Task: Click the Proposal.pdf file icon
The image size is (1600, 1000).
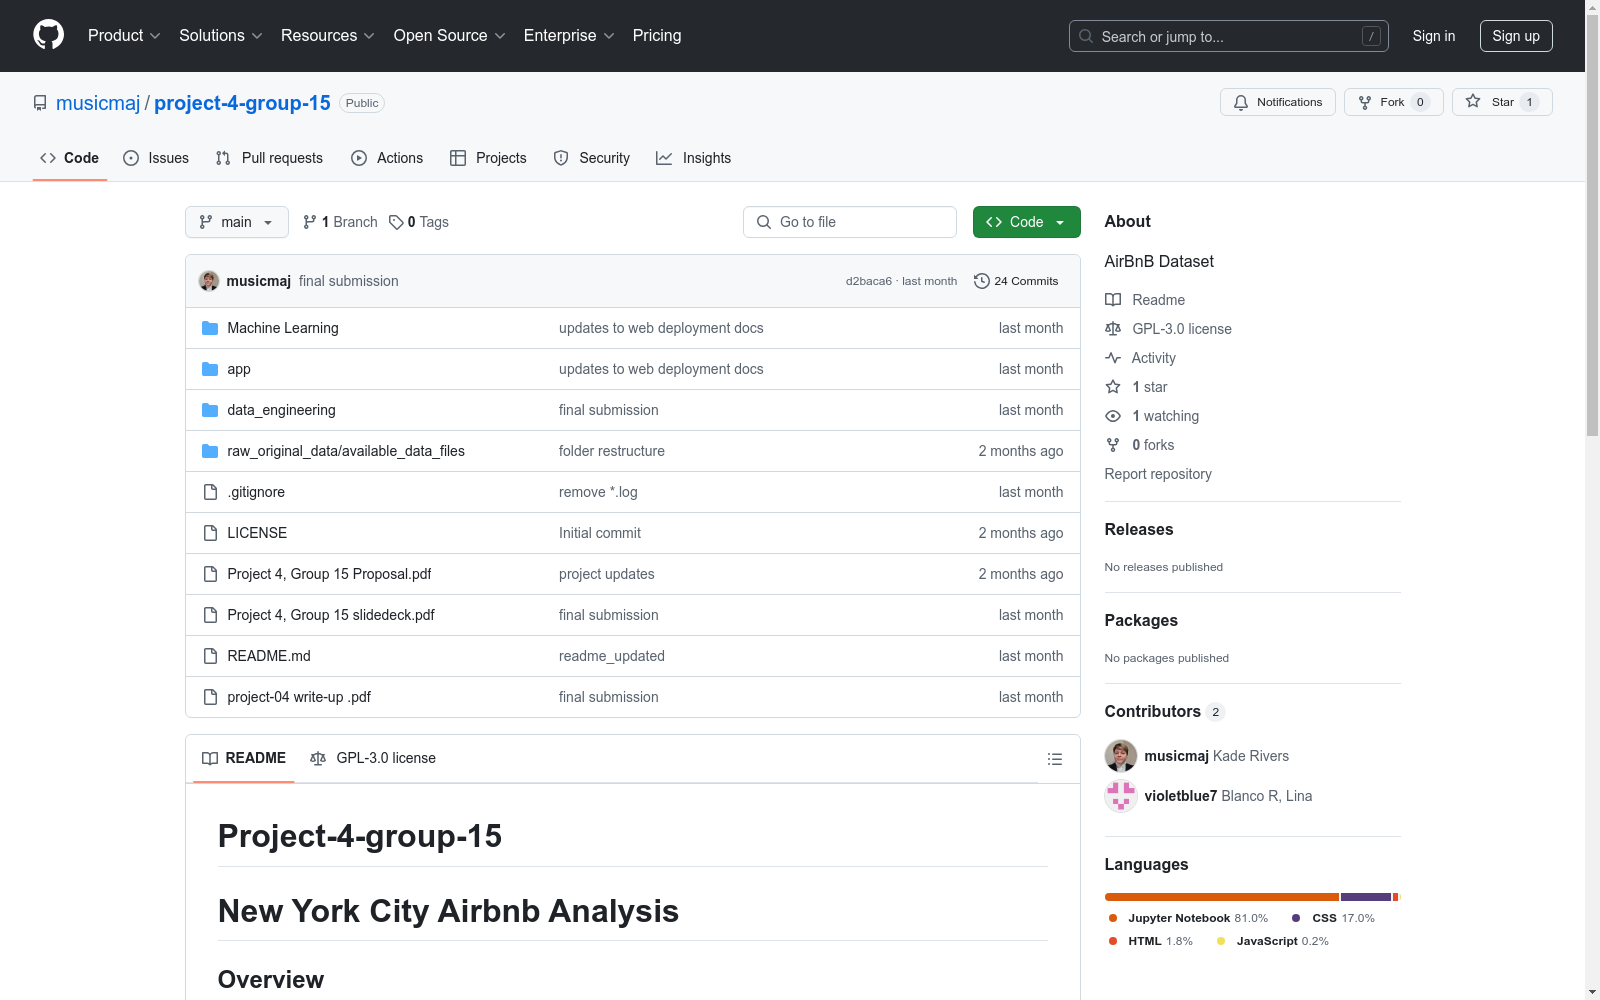Action: pyautogui.click(x=210, y=574)
